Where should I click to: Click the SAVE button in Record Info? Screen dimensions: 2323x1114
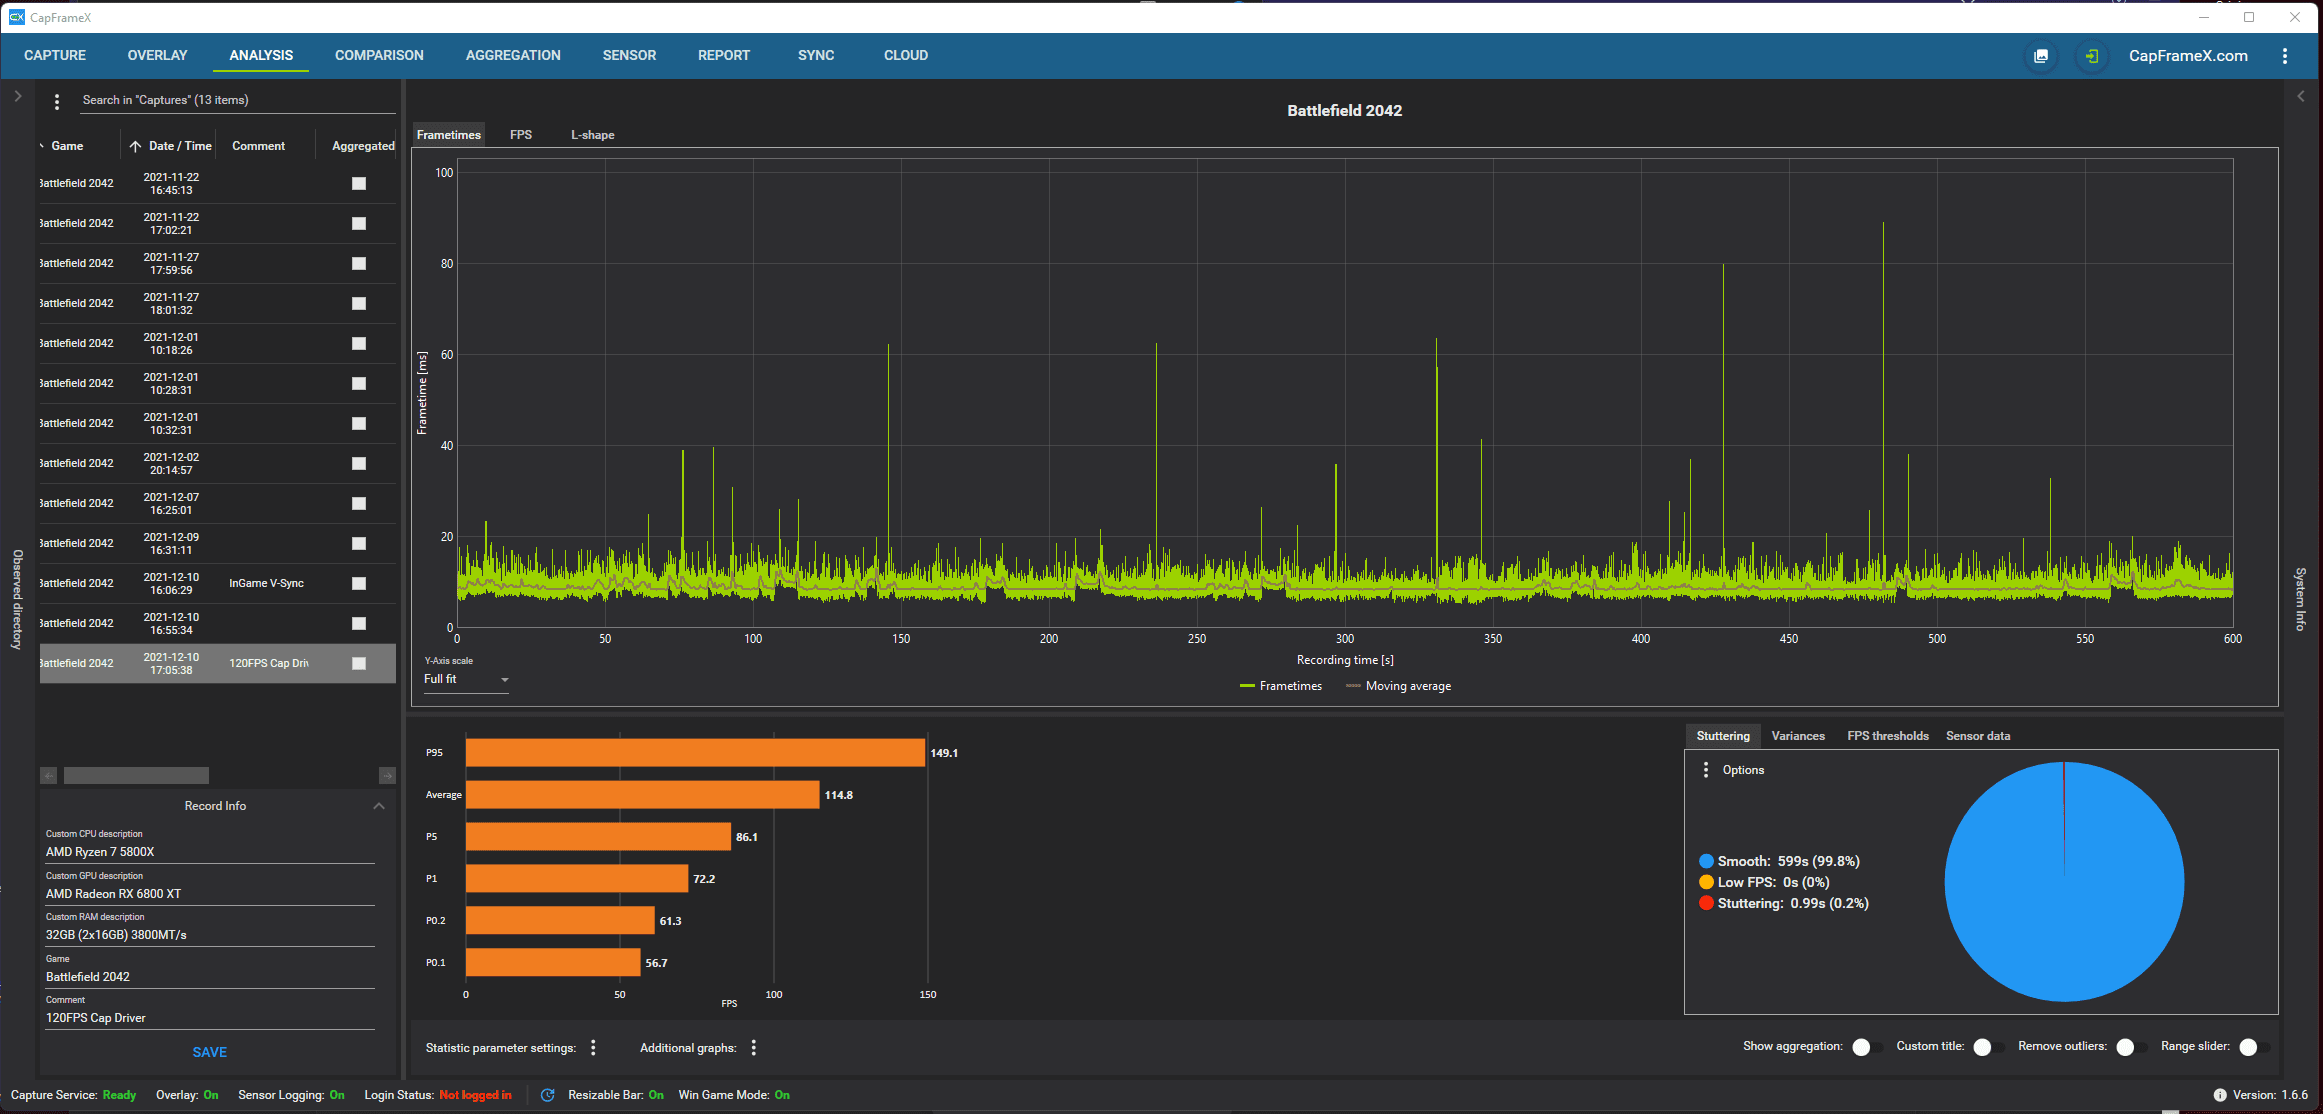[x=209, y=1052]
